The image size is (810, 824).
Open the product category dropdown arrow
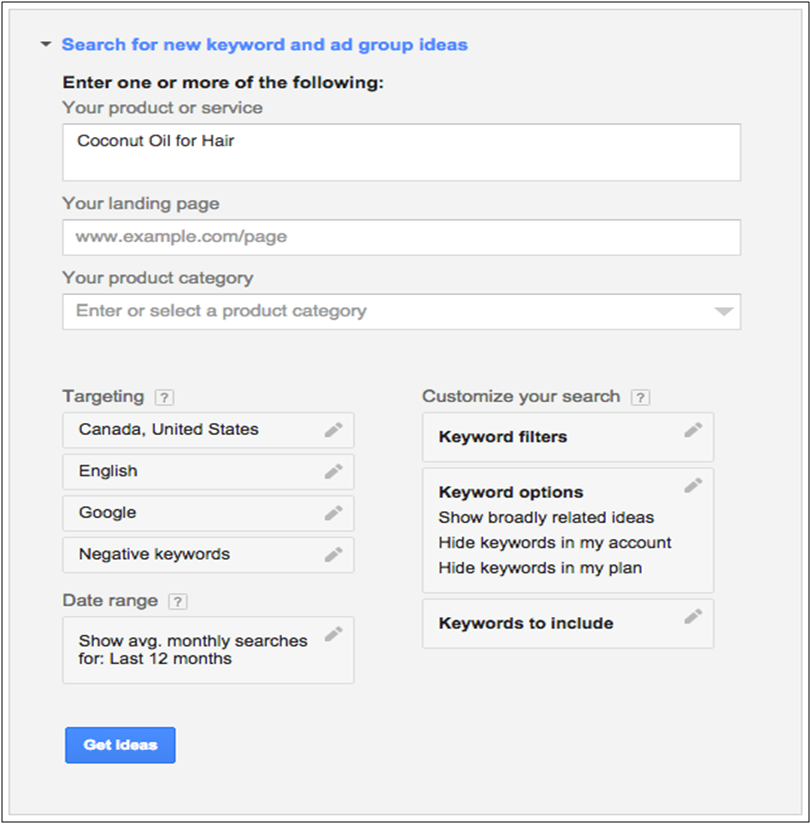[724, 312]
